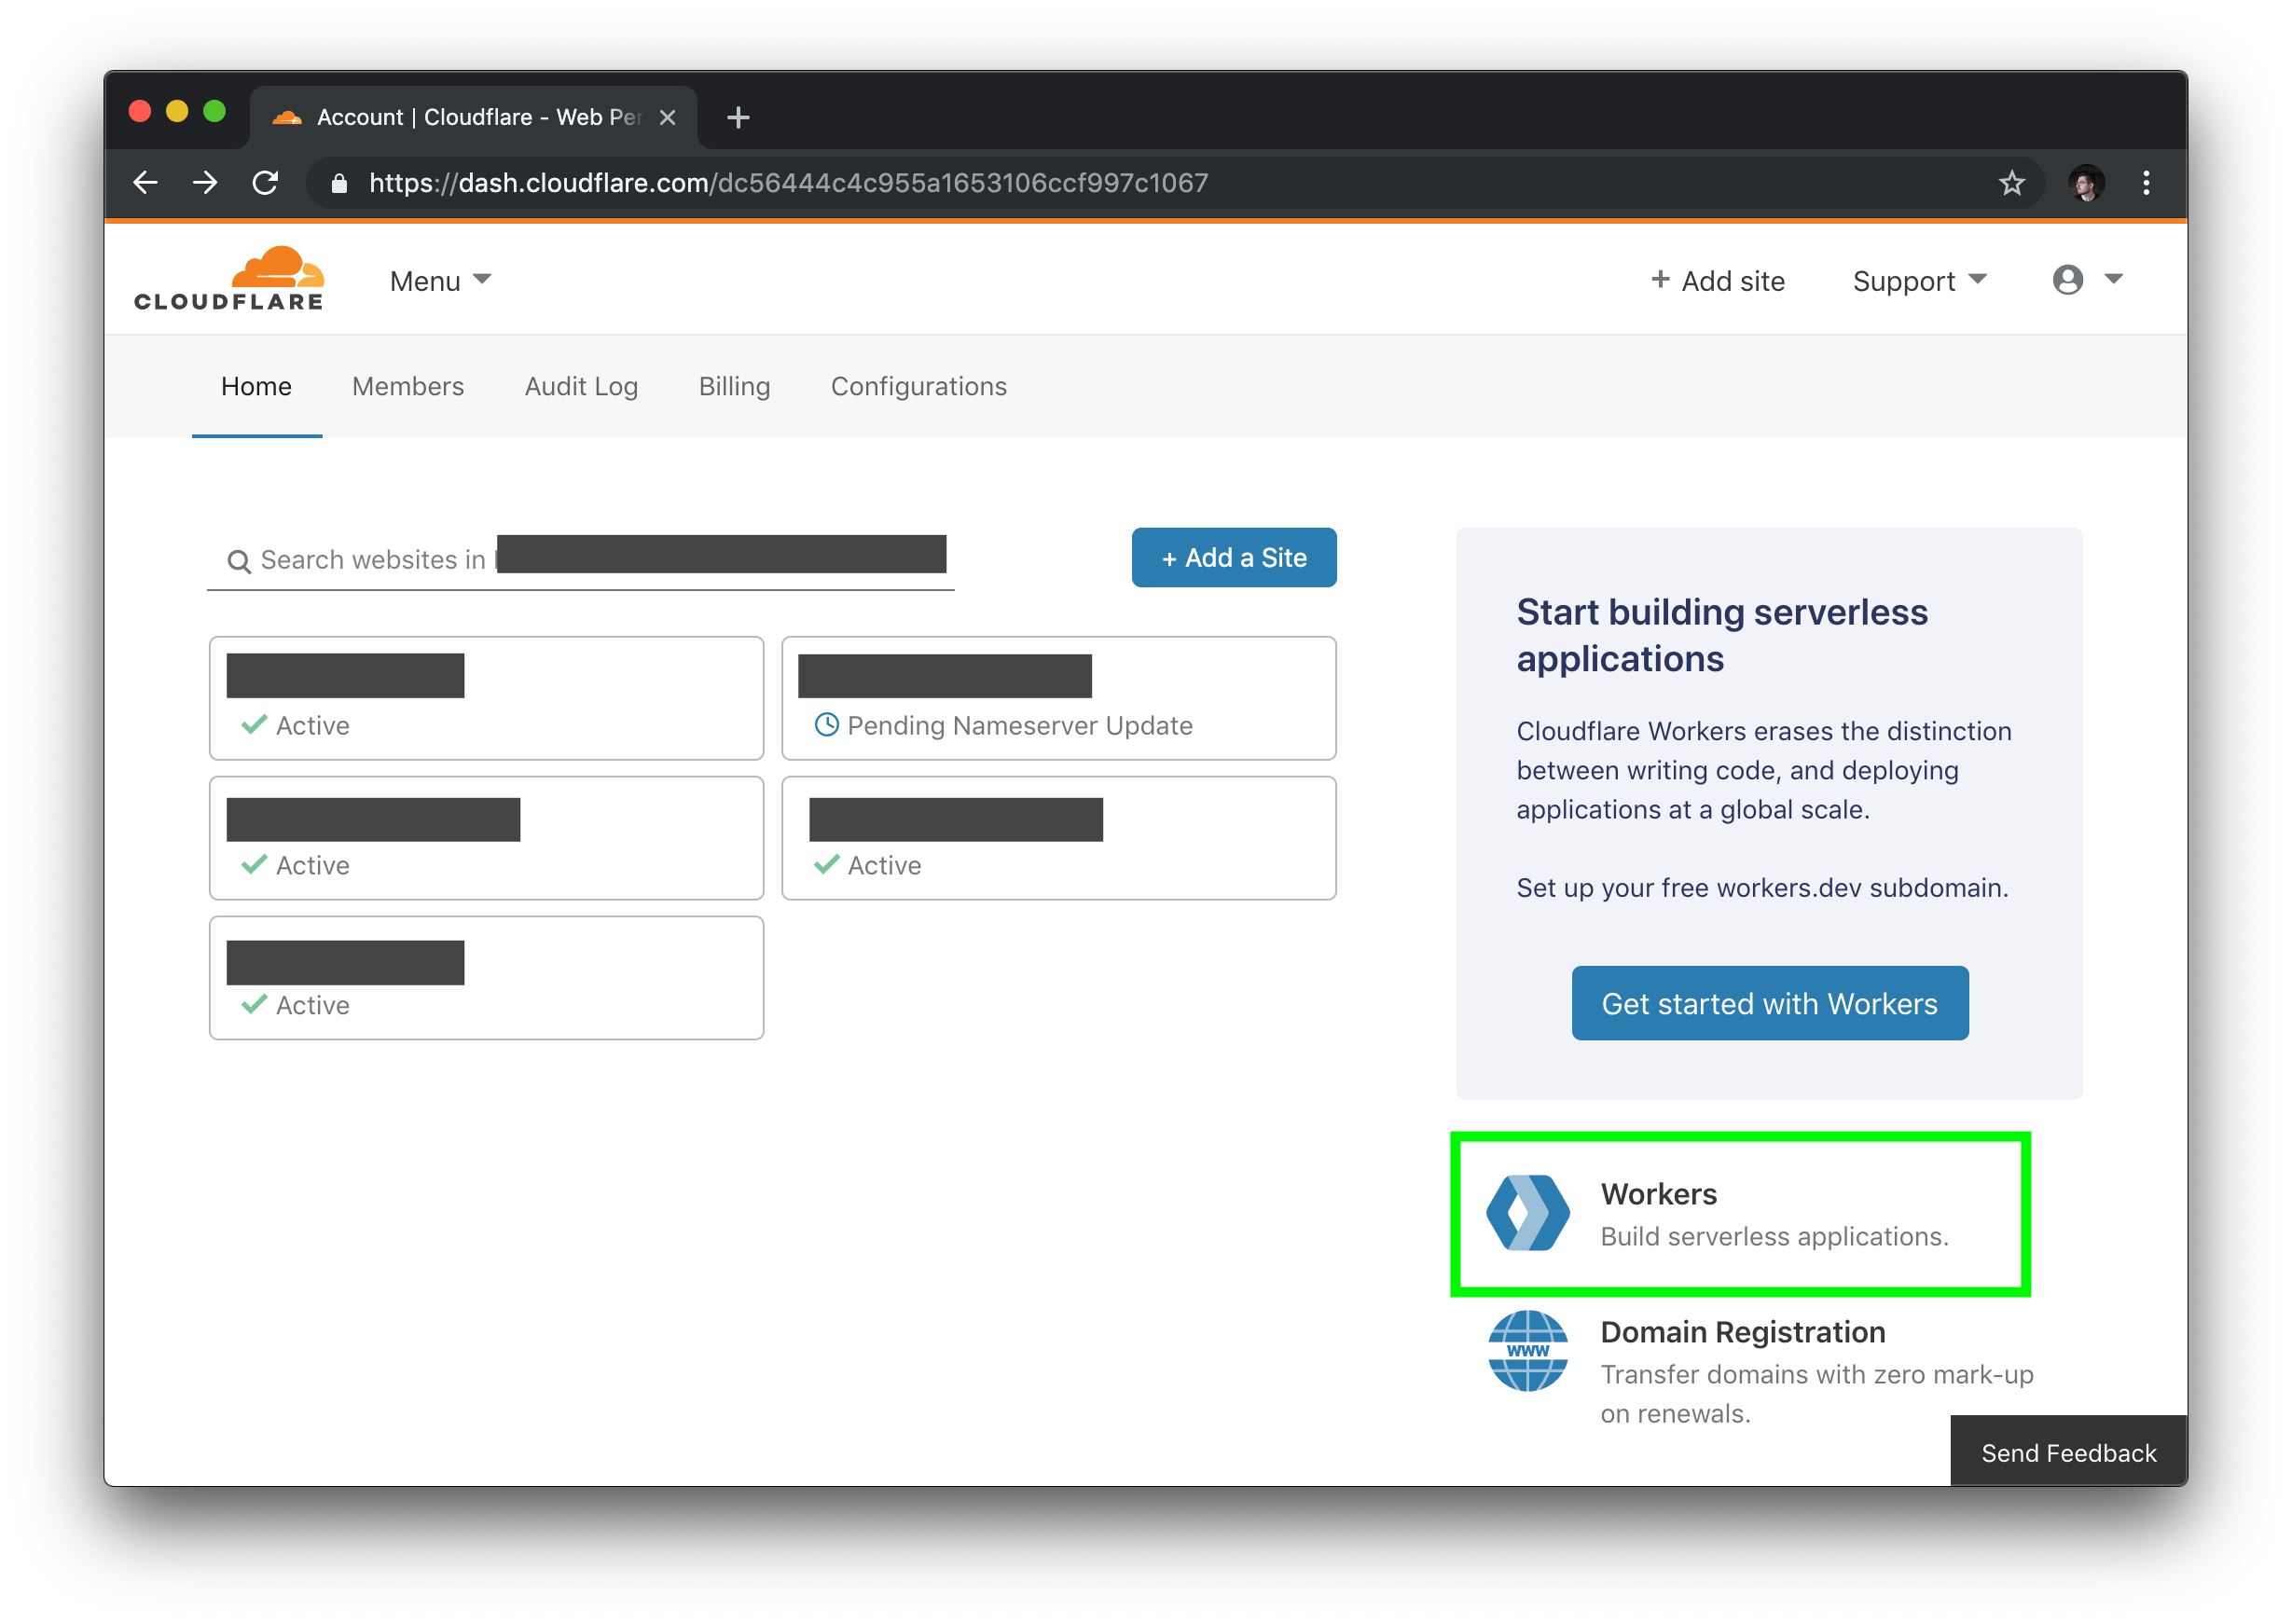Image resolution: width=2292 pixels, height=1624 pixels.
Task: Go to the Billing tab
Action: point(734,386)
